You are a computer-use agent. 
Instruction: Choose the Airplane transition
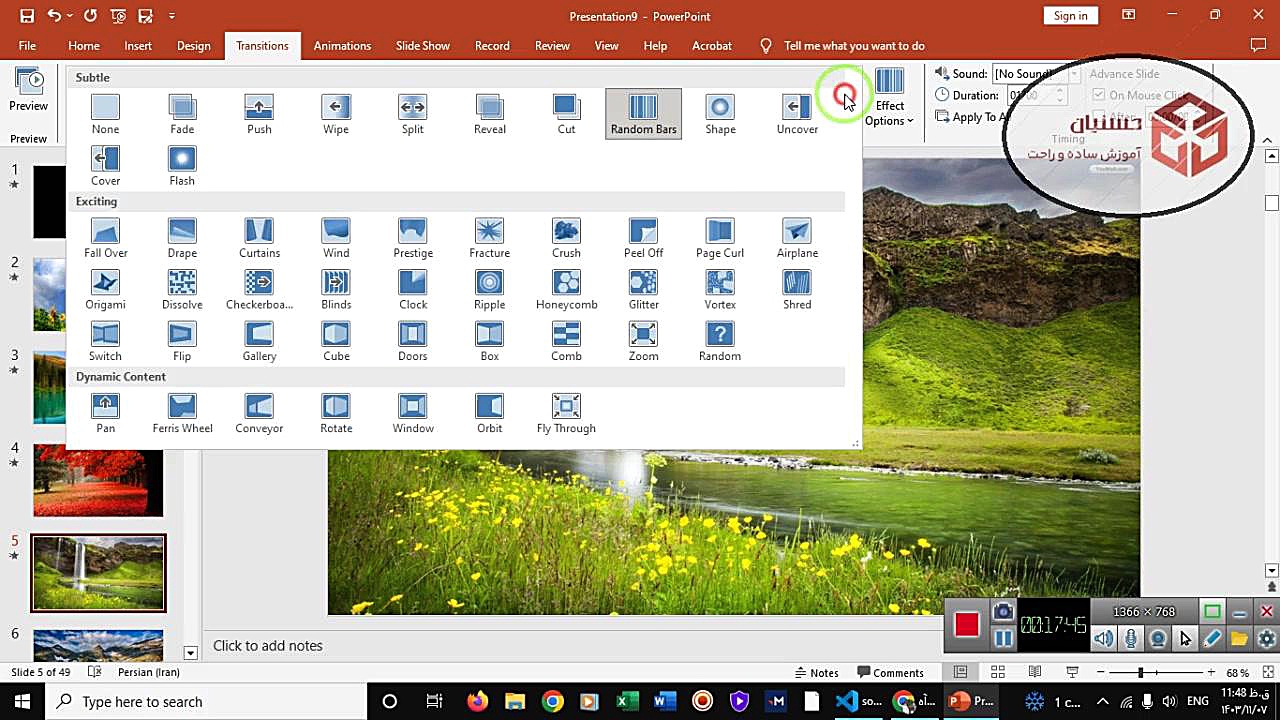click(x=797, y=238)
